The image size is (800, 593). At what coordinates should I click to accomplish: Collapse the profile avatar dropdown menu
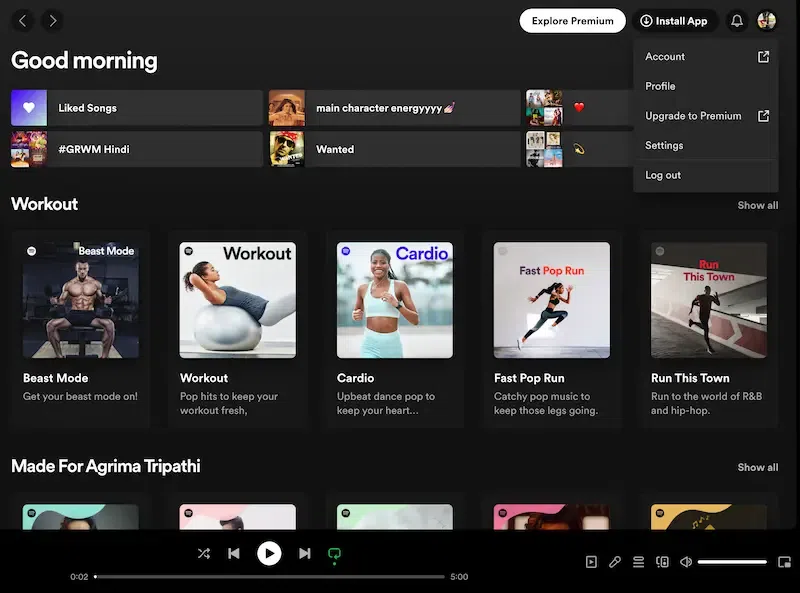pyautogui.click(x=767, y=20)
